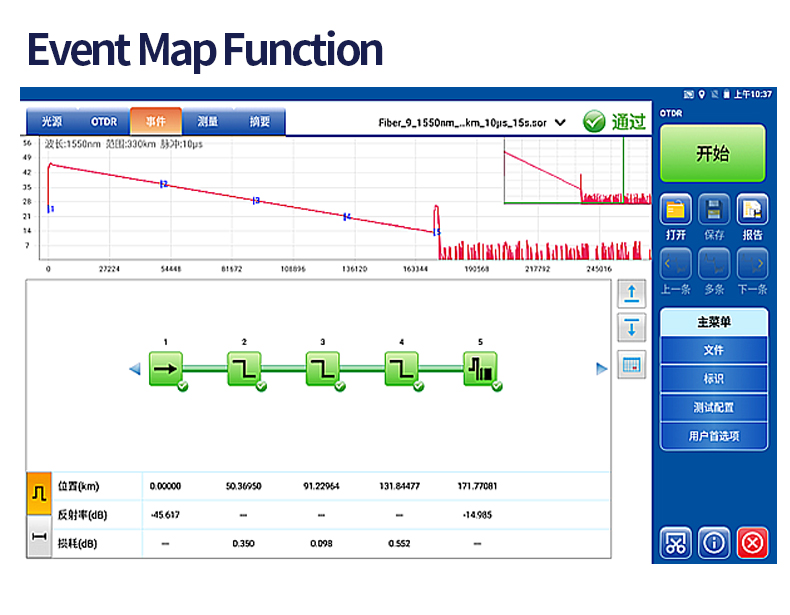Image resolution: width=790 pixels, height=615 pixels.
Task: Click the red close X icon
Action: [752, 543]
